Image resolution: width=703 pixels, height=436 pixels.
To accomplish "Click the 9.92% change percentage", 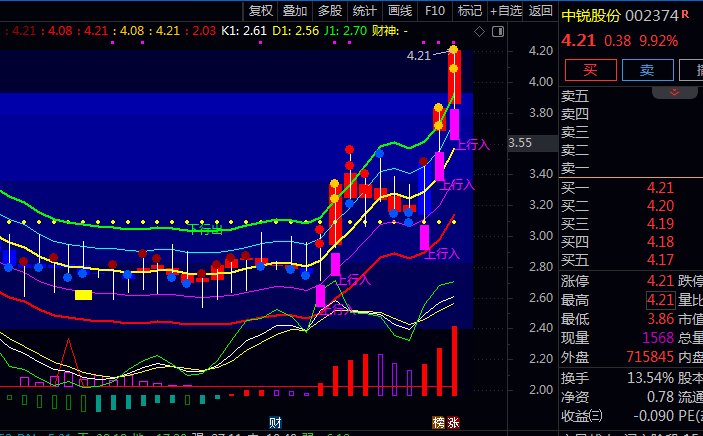I will (x=659, y=41).
